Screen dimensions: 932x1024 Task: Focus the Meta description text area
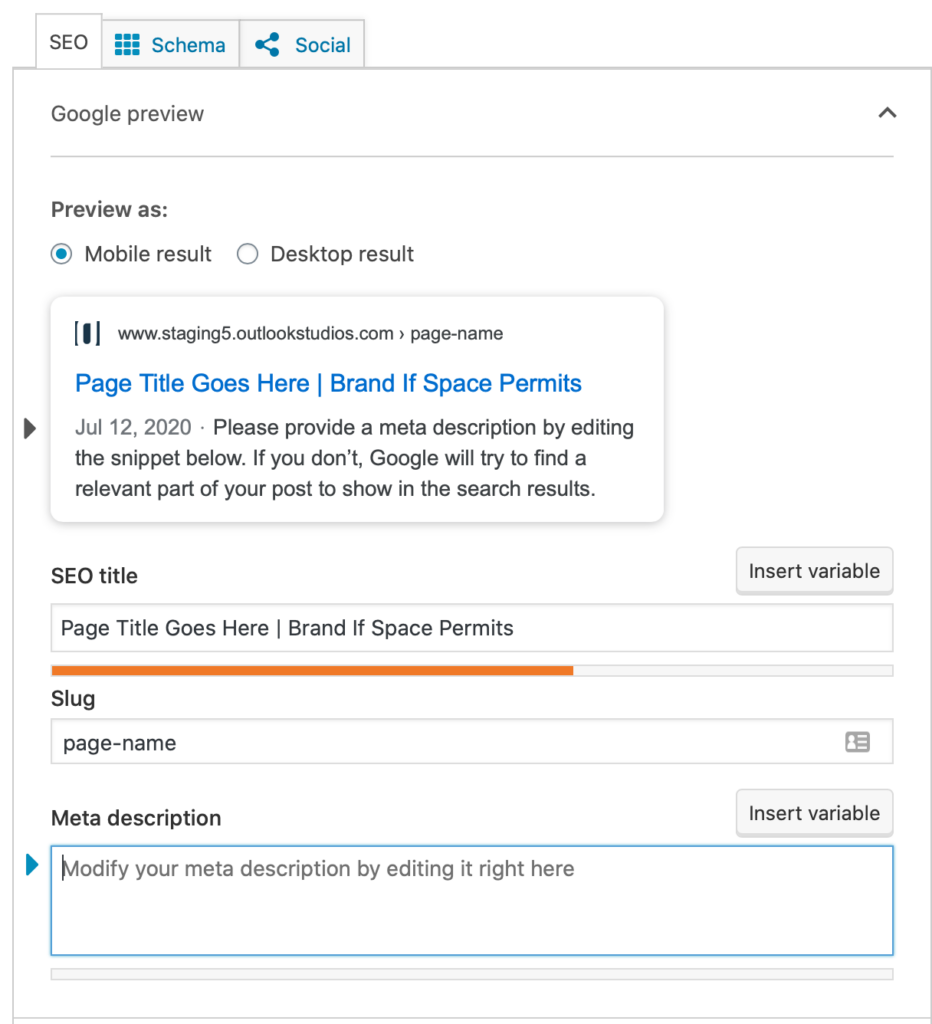472,901
